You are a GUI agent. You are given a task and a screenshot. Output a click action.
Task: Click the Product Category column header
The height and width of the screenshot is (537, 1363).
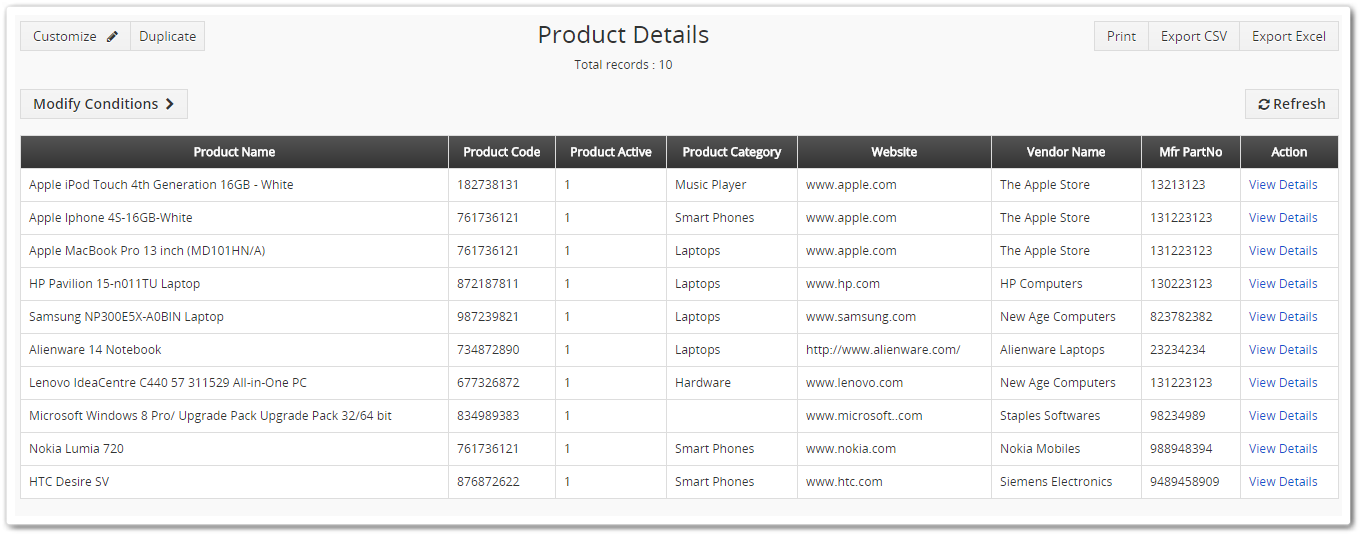(x=731, y=152)
